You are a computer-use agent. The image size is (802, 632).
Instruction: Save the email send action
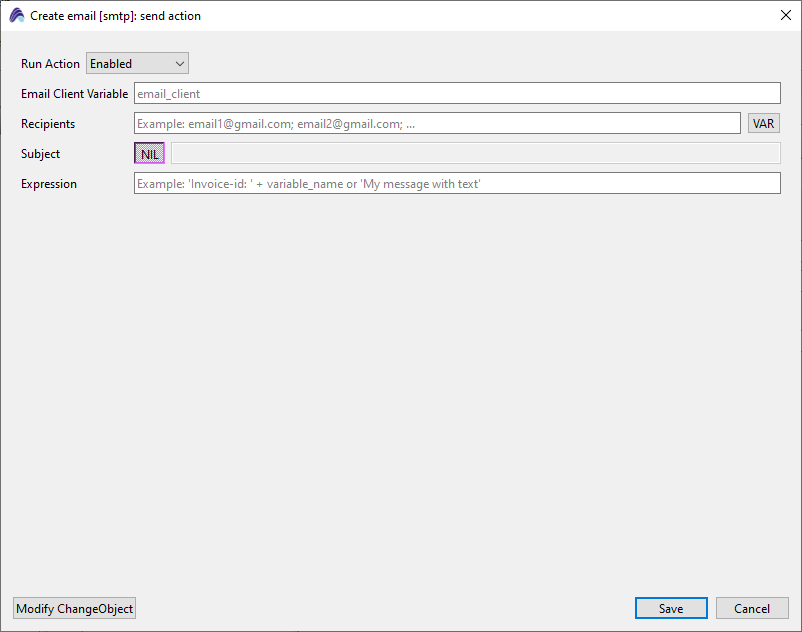coord(671,609)
